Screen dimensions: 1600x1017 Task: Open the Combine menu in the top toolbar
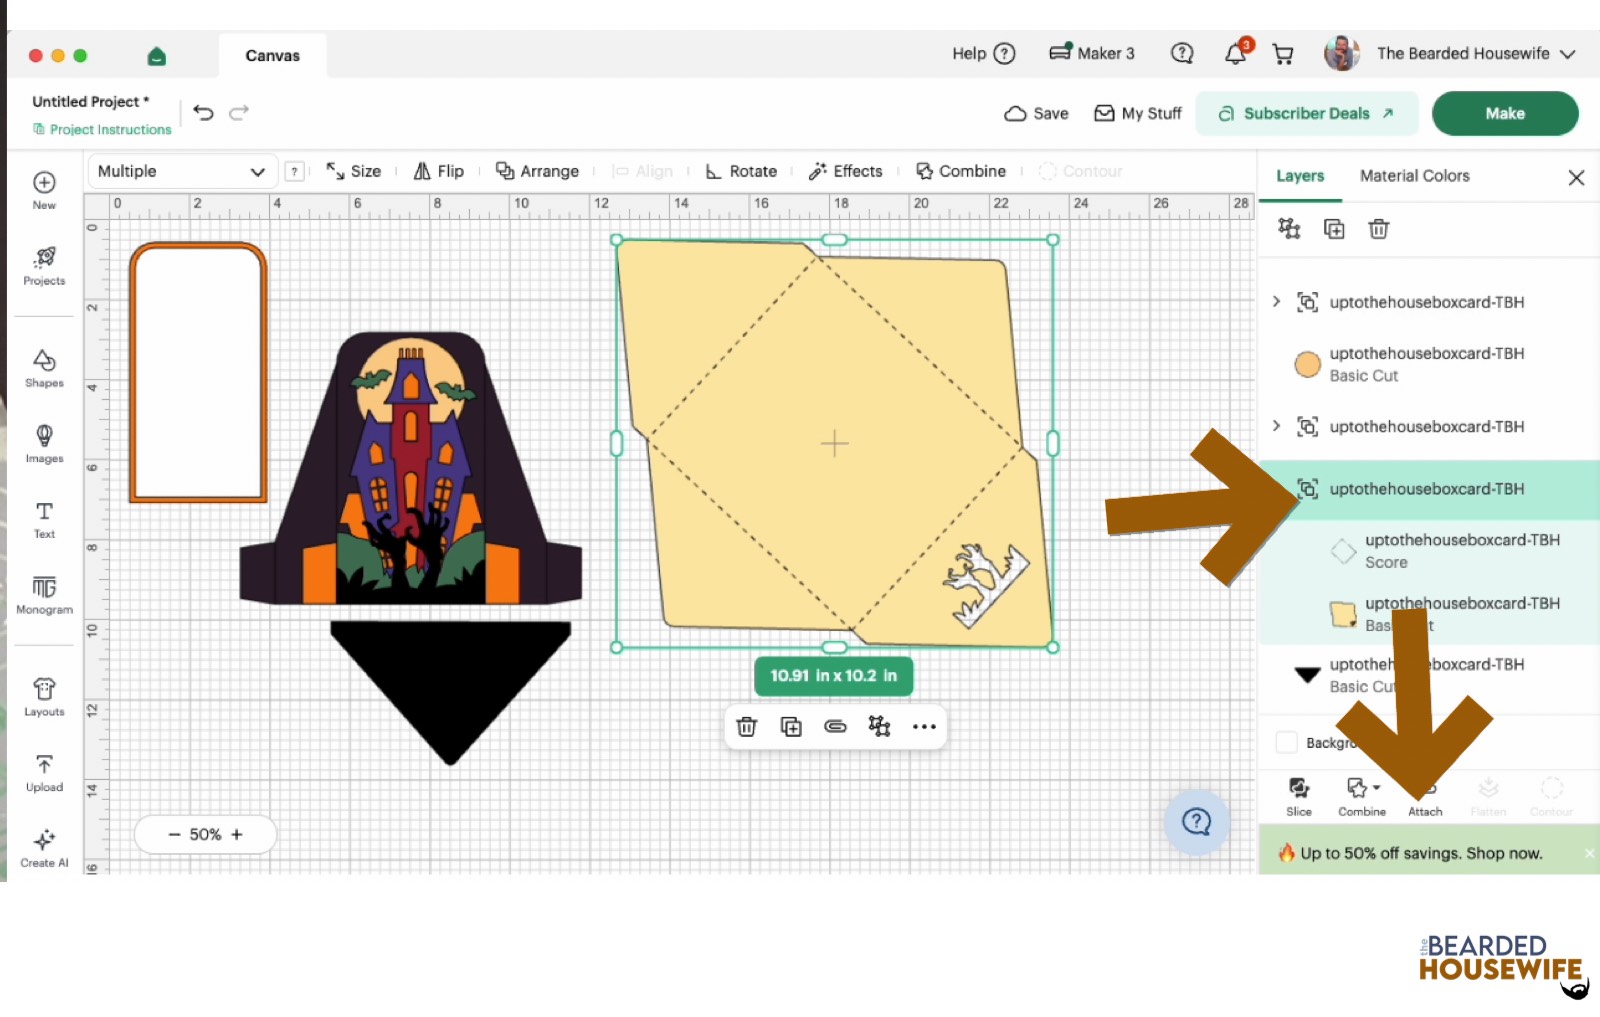click(961, 171)
